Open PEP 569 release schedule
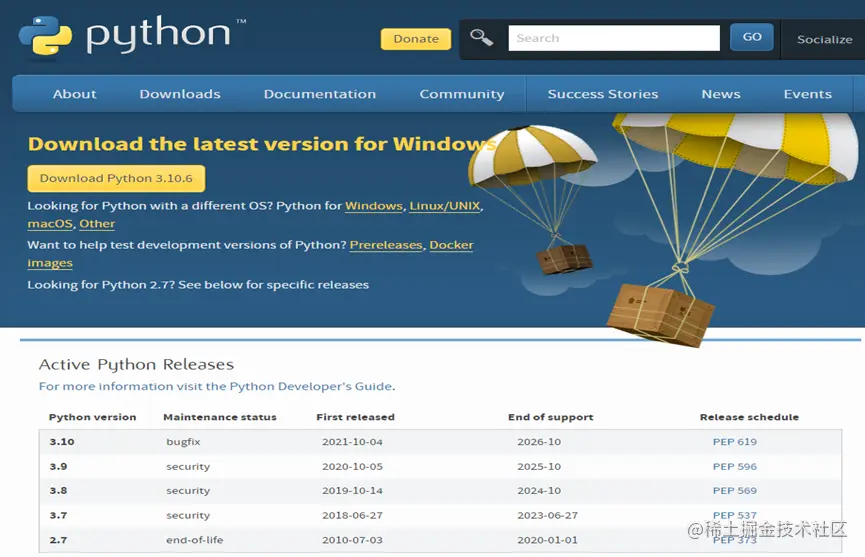 tap(735, 491)
